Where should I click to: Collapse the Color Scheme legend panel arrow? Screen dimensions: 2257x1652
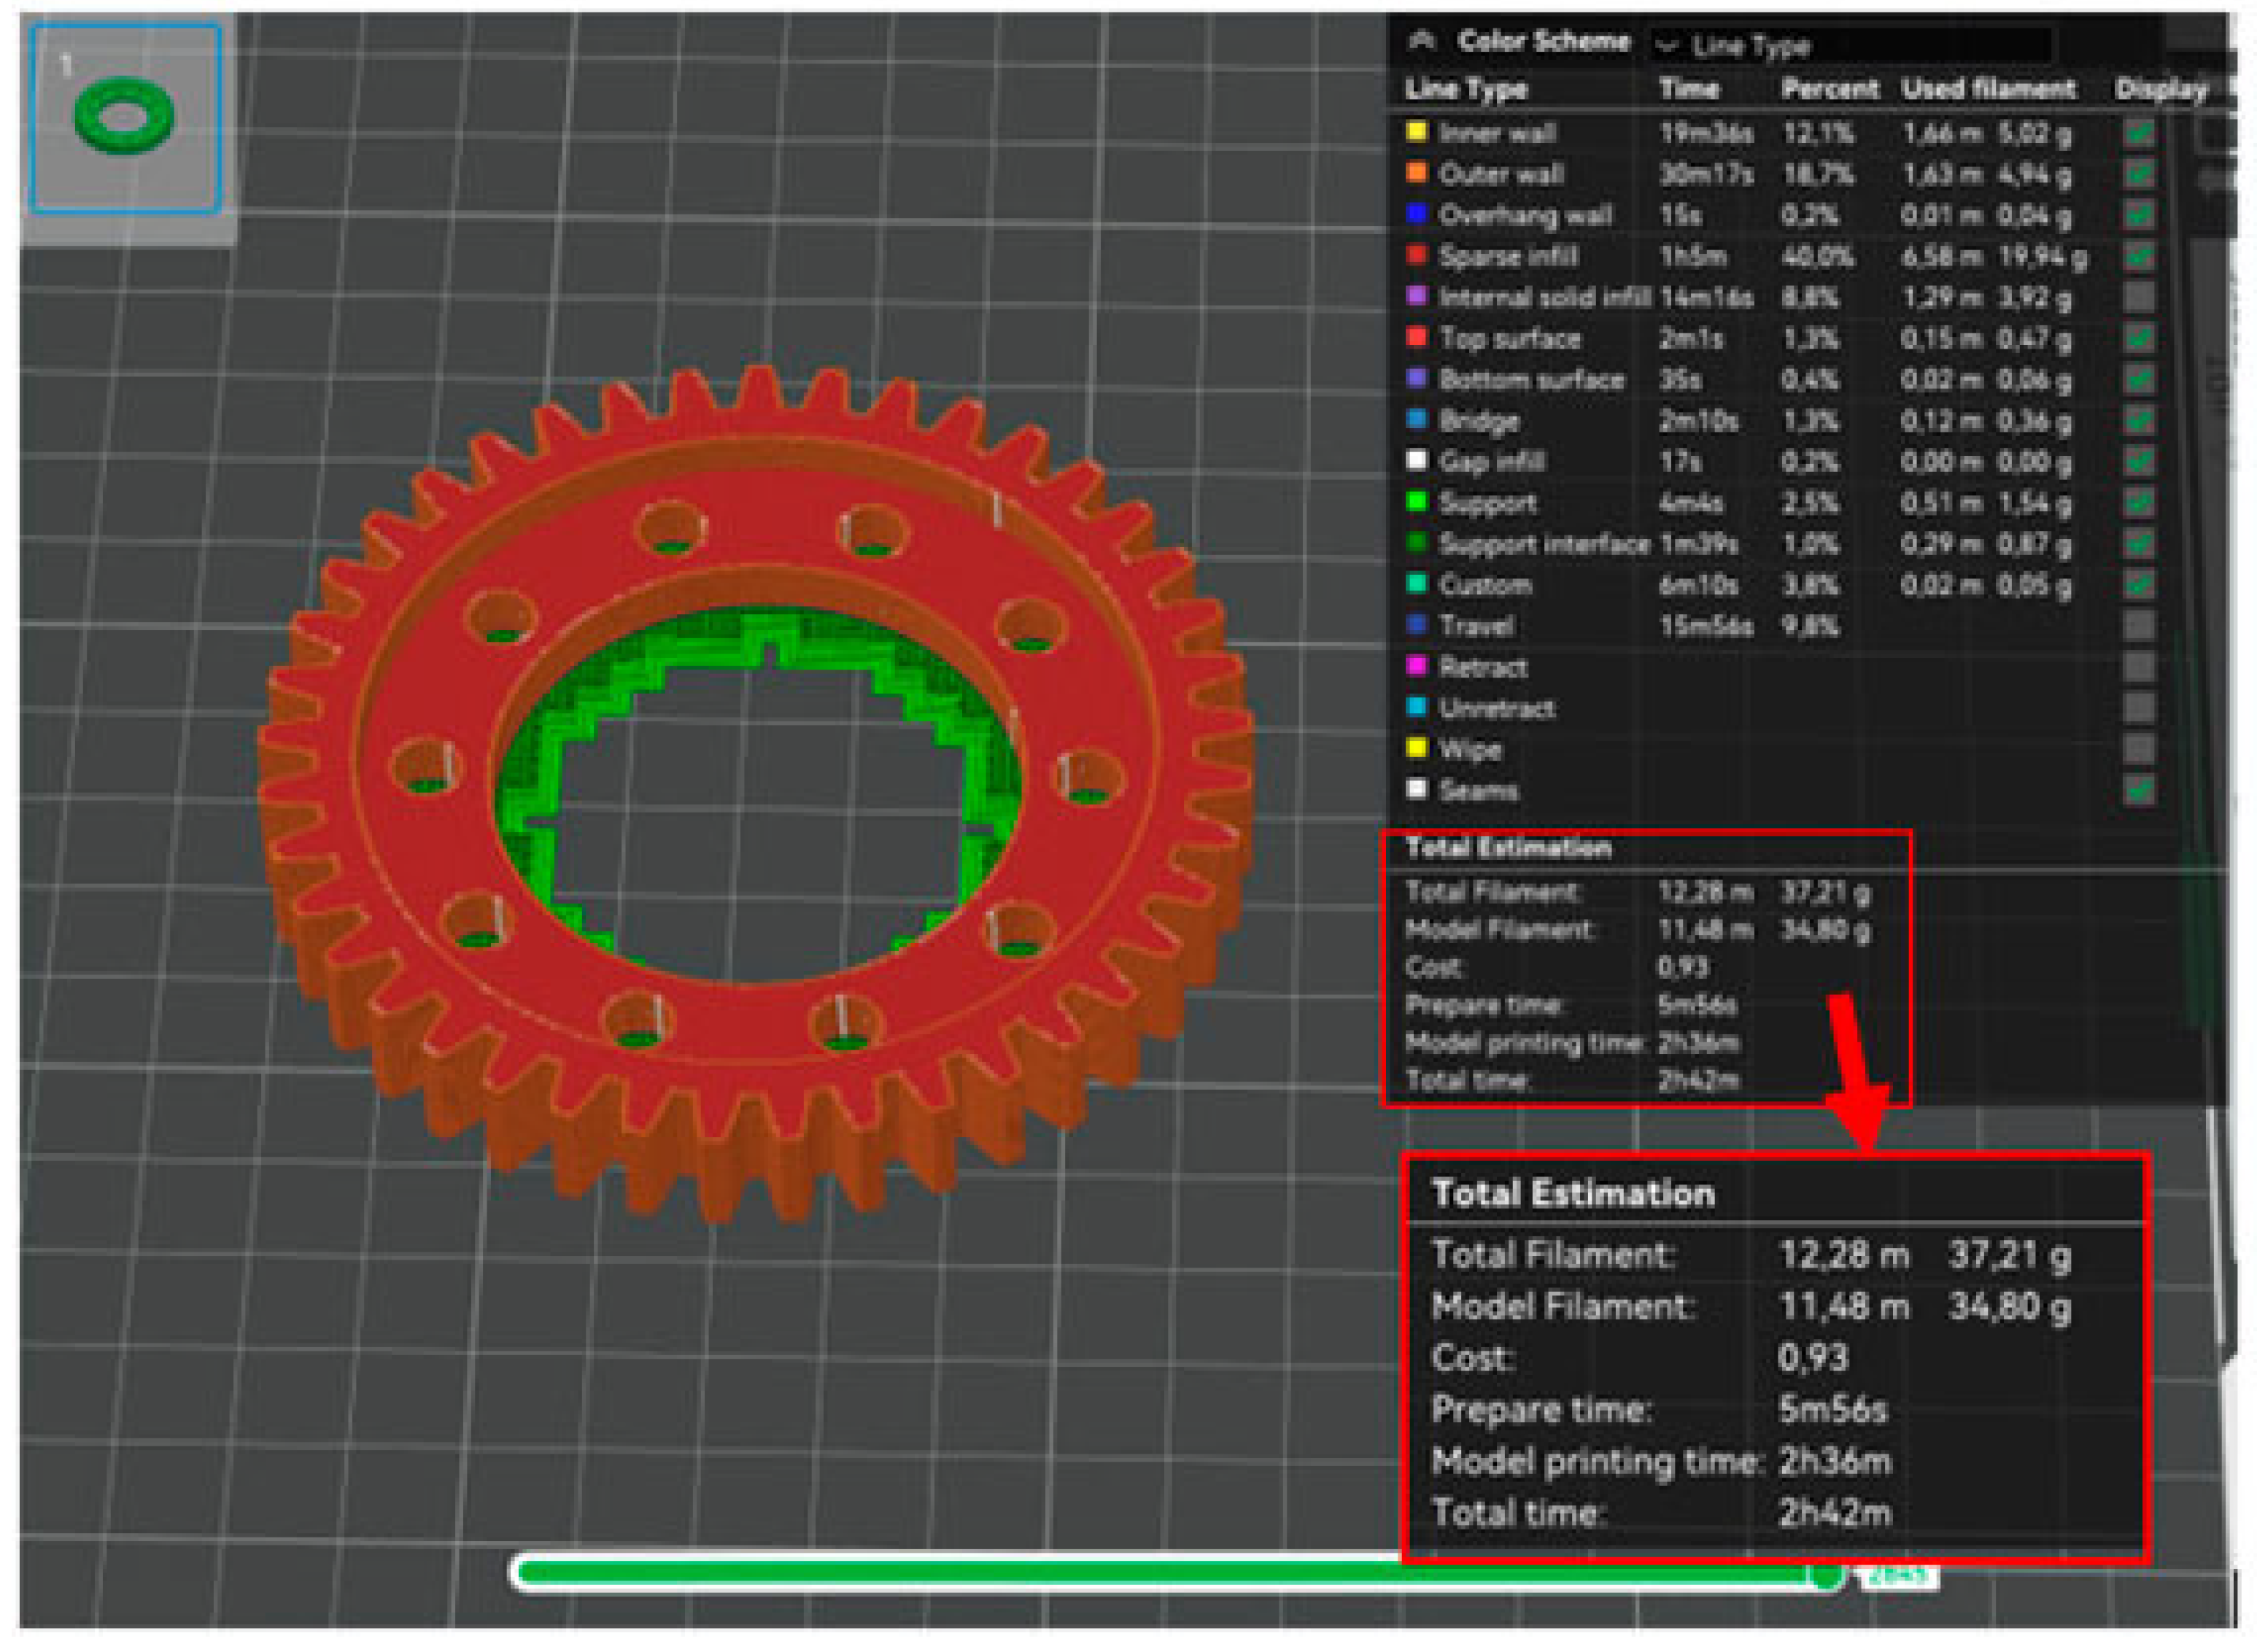(x=1421, y=41)
